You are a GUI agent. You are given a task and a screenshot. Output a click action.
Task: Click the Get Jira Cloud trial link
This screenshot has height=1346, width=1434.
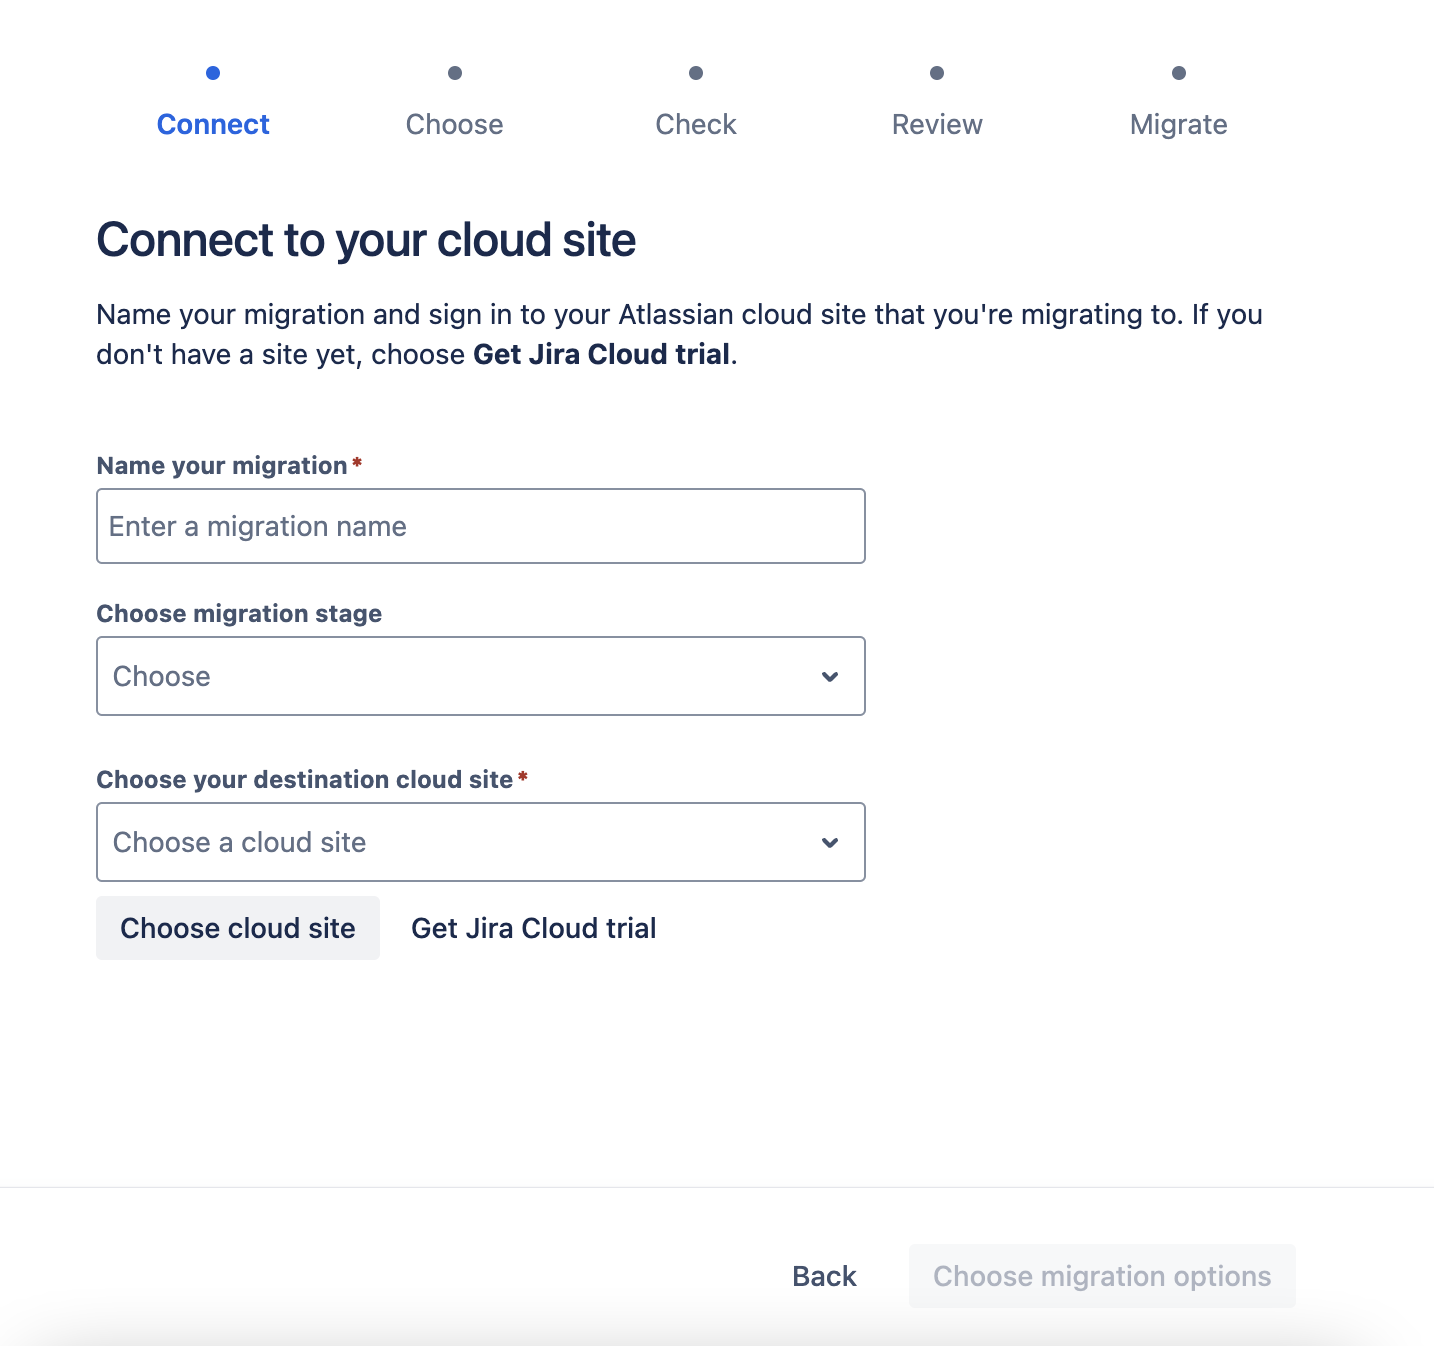534,928
